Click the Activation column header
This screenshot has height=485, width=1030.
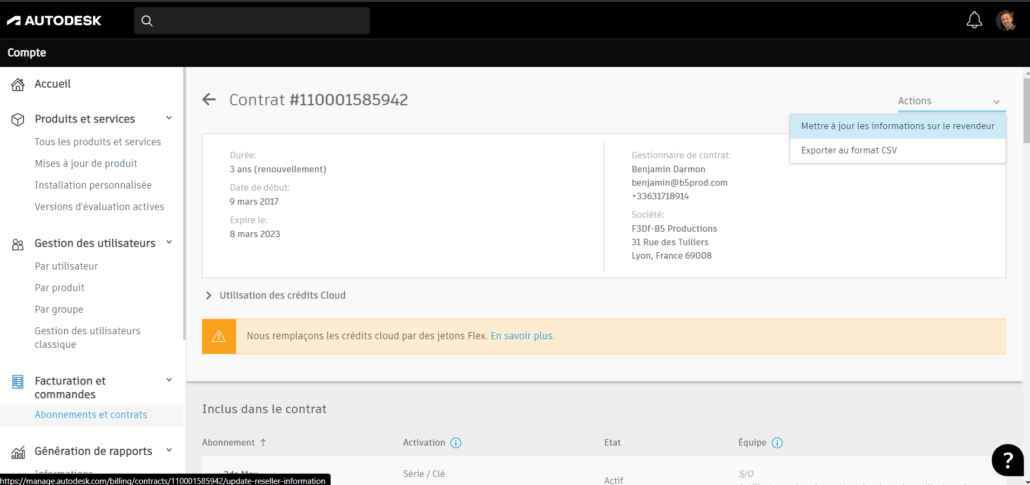click(x=424, y=443)
